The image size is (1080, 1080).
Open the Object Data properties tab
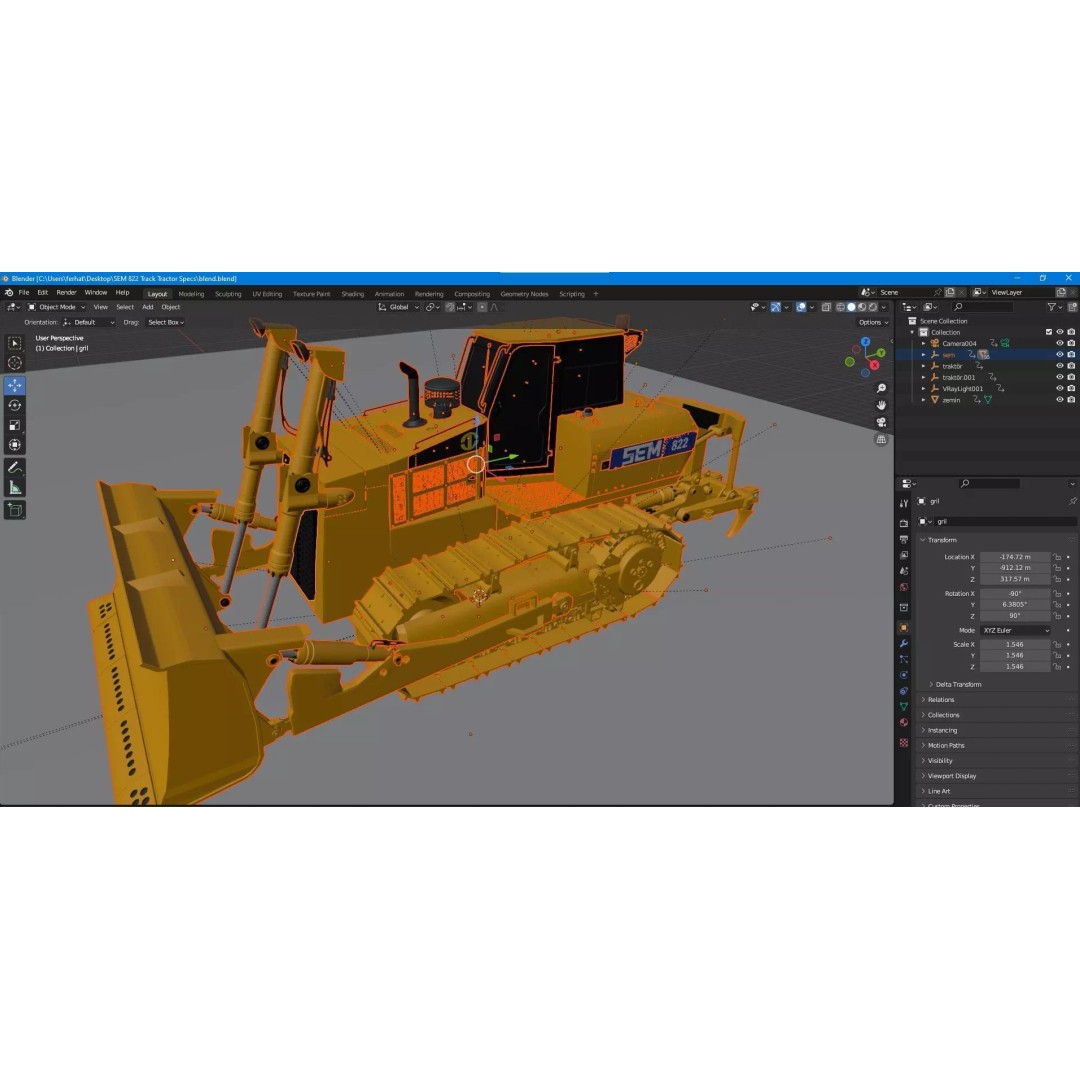click(x=904, y=707)
